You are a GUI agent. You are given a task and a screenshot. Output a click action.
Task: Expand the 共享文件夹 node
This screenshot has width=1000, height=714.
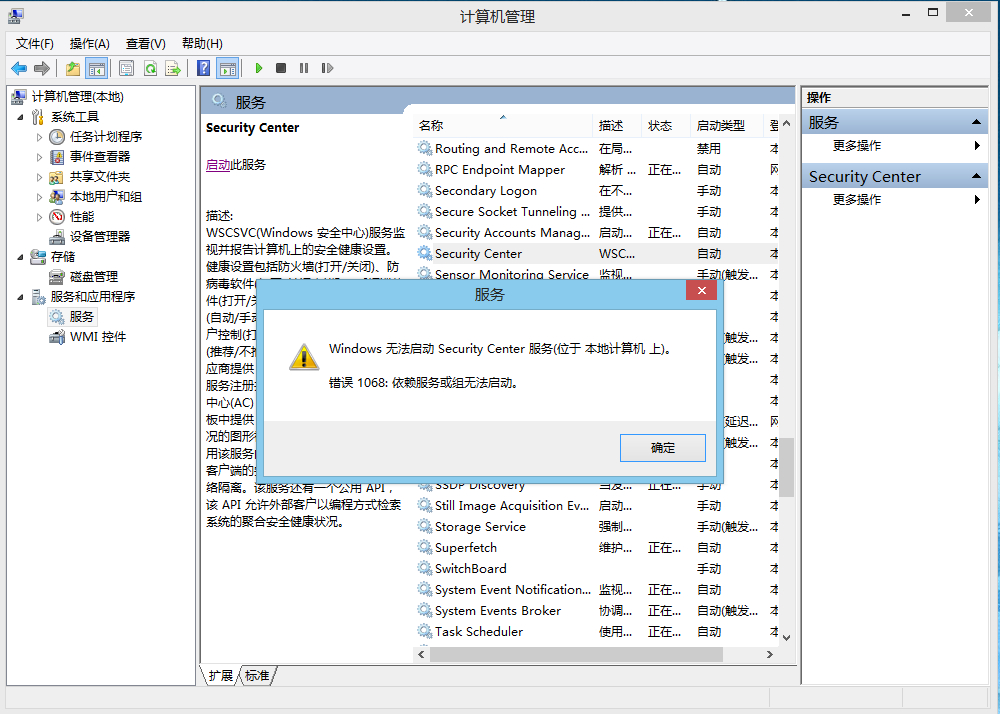[x=40, y=177]
